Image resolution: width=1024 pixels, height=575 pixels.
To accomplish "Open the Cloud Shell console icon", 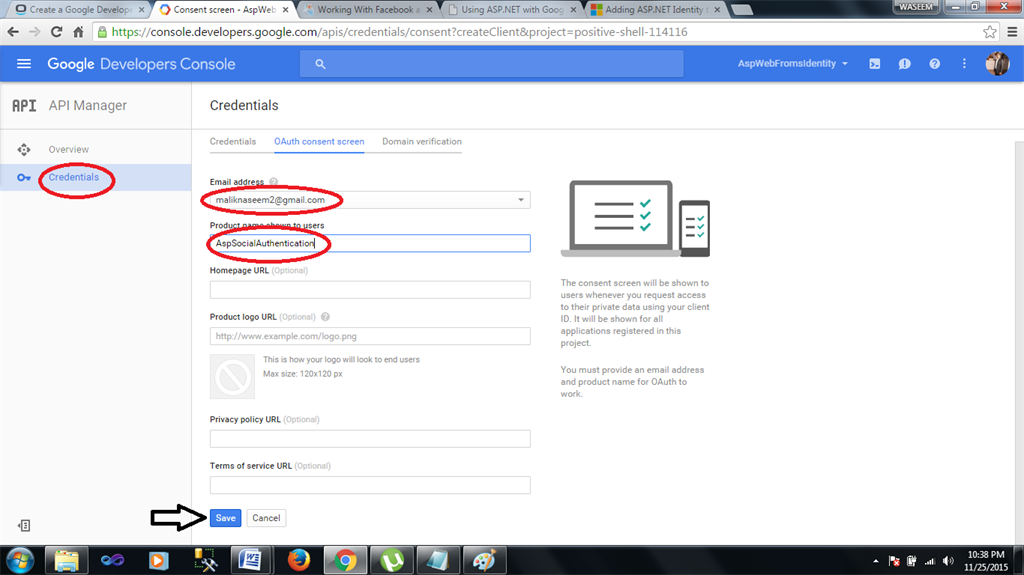I will 874,63.
